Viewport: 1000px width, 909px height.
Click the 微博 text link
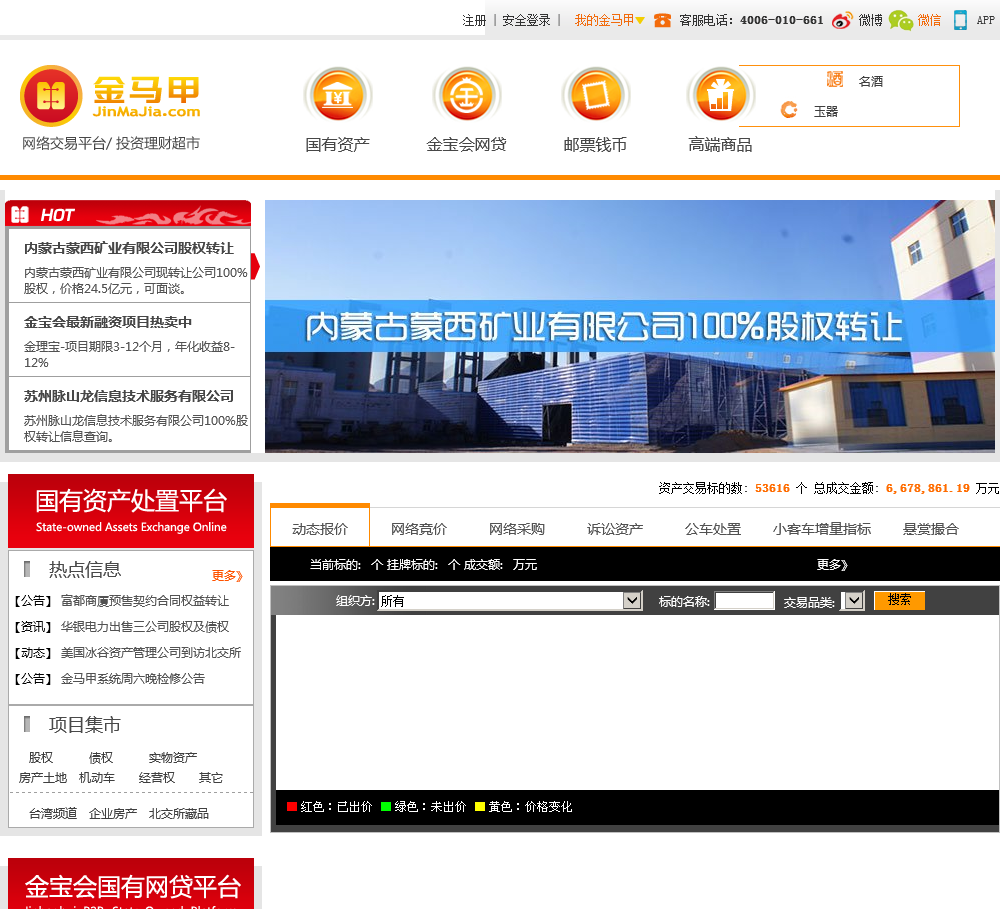click(871, 20)
